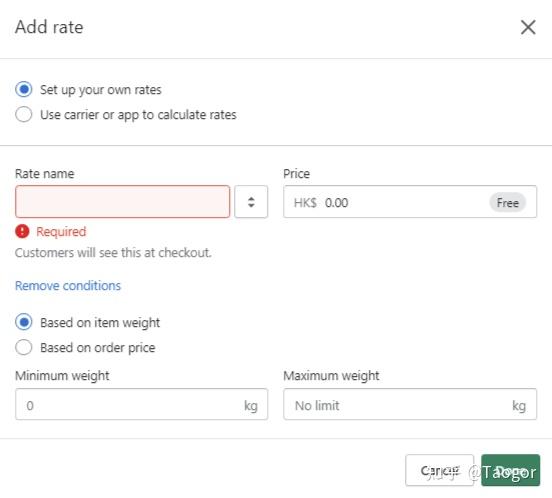Choose Based on item weight
The height and width of the screenshot is (498, 552).
click(24, 322)
